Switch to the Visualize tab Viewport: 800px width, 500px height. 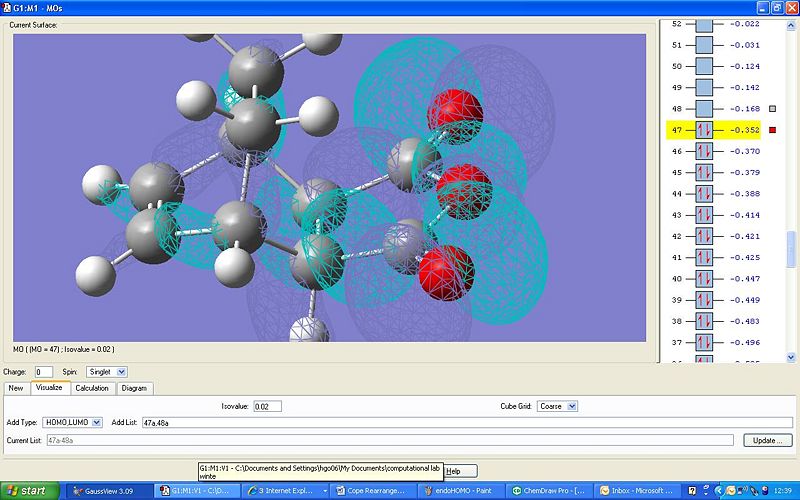[49, 387]
